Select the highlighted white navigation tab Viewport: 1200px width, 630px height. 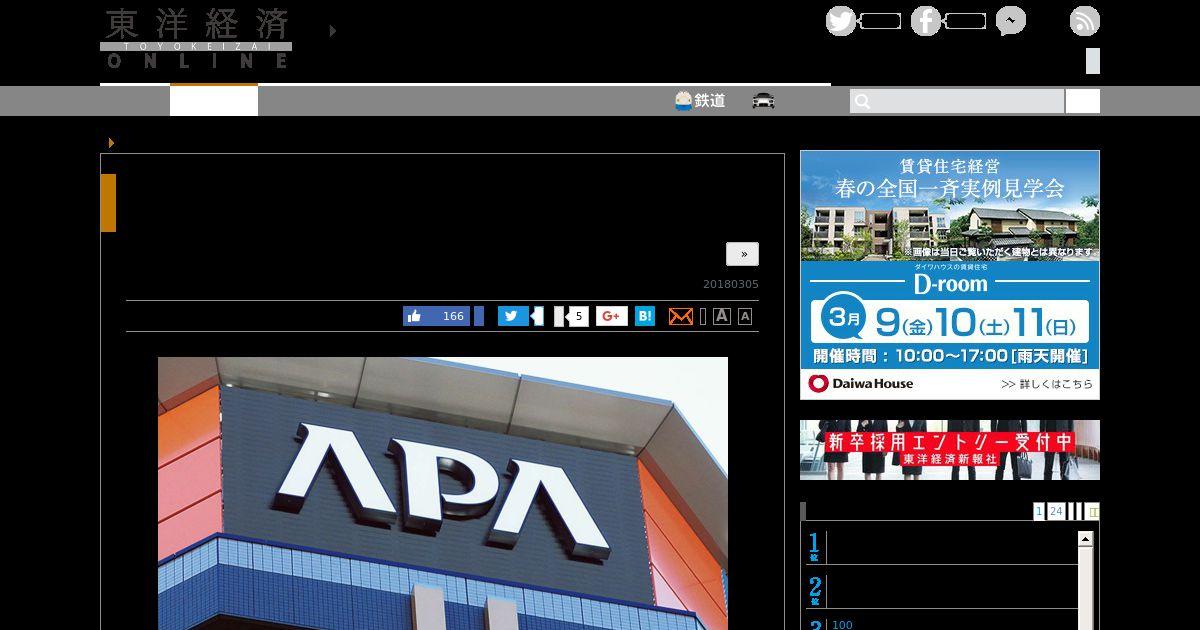click(214, 101)
